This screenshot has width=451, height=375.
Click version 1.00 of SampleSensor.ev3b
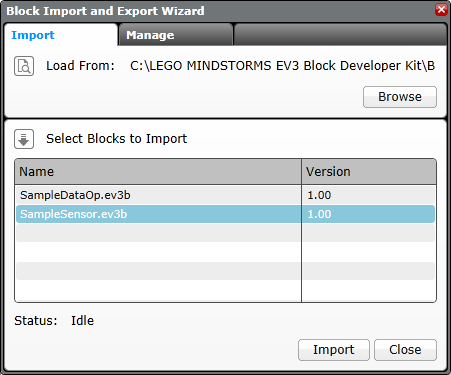[x=319, y=214]
